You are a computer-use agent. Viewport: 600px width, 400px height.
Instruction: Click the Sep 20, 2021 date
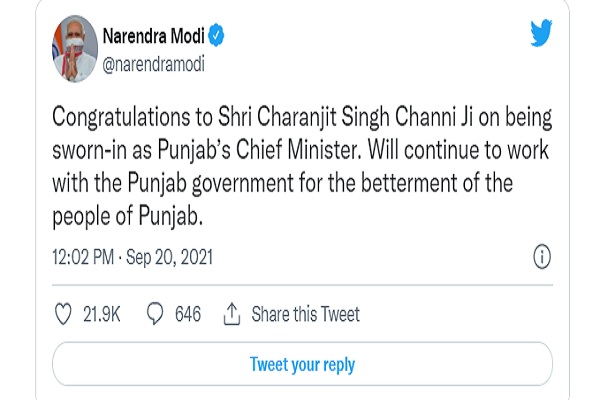[x=170, y=257]
